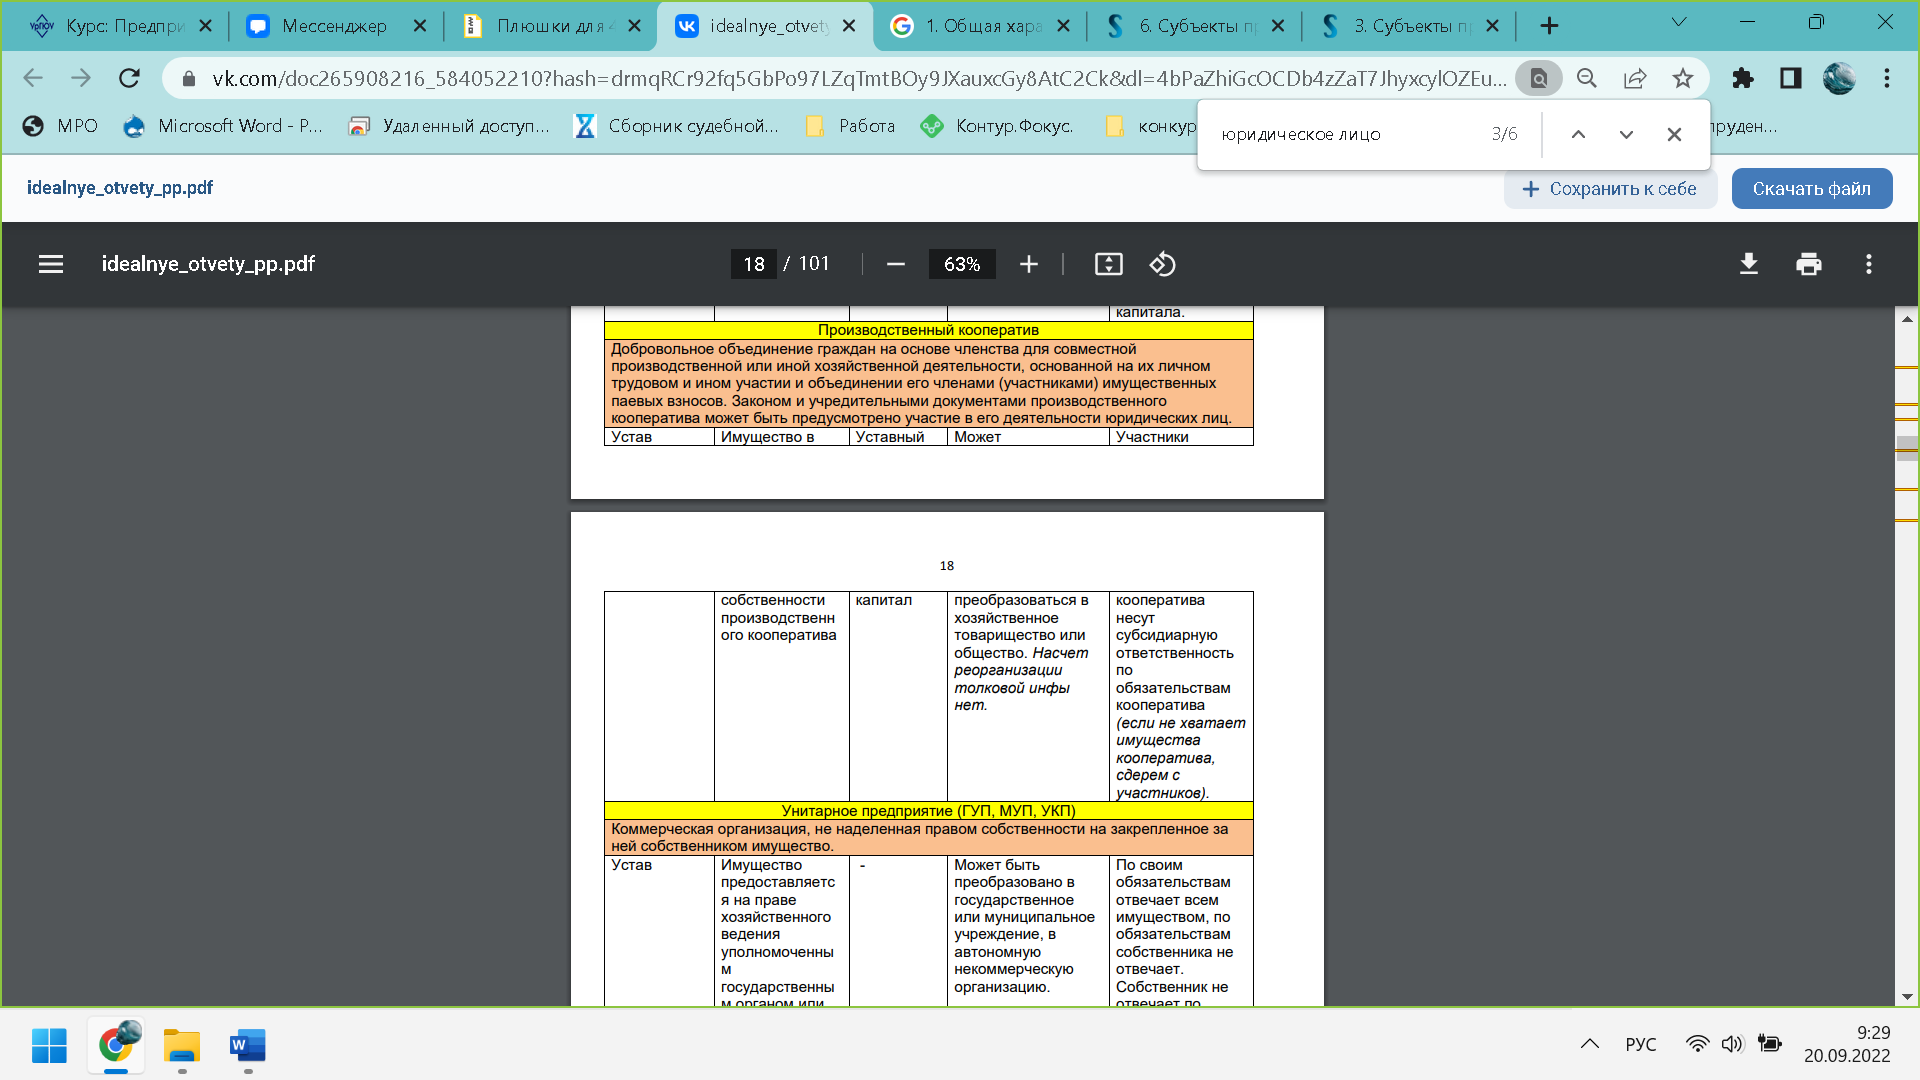Open Контур.Фокус bookmark
1920x1080 pixels.
[998, 126]
